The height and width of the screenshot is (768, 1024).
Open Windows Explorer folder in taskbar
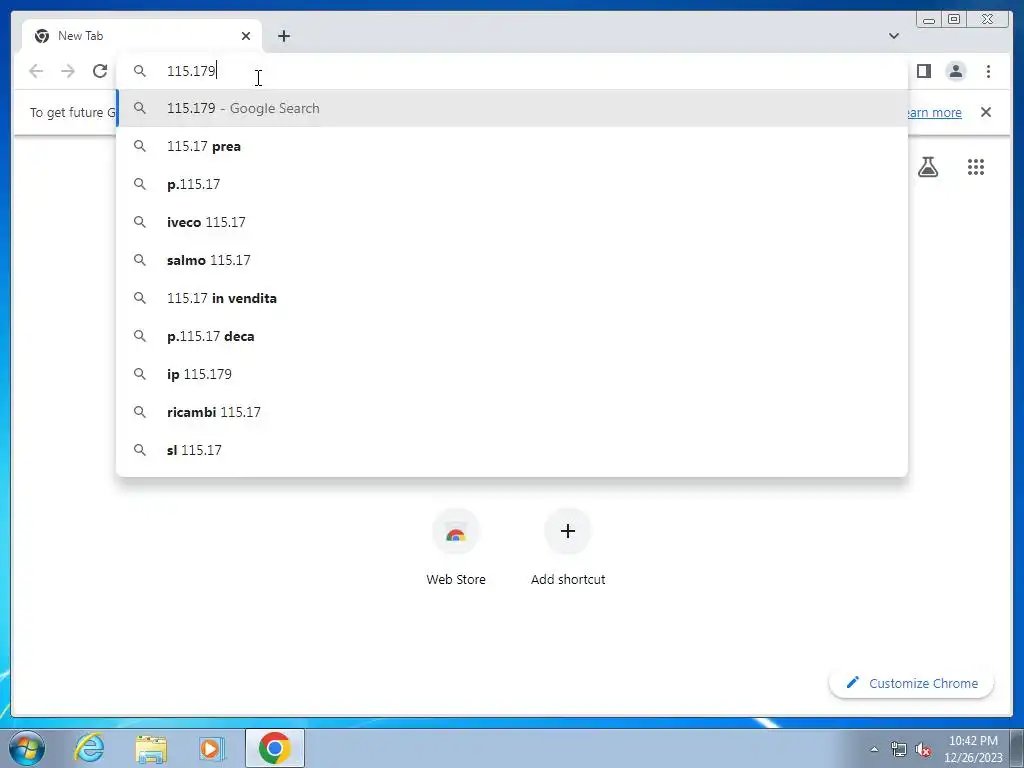(x=151, y=748)
